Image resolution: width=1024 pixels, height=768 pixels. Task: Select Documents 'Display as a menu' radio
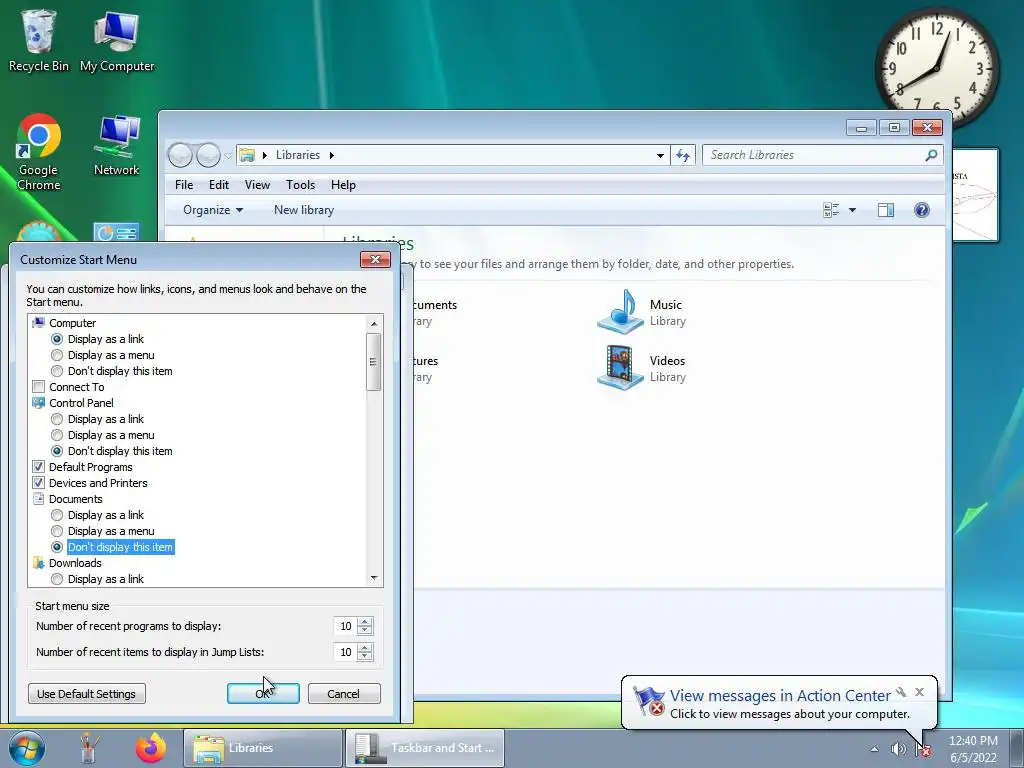coord(57,531)
